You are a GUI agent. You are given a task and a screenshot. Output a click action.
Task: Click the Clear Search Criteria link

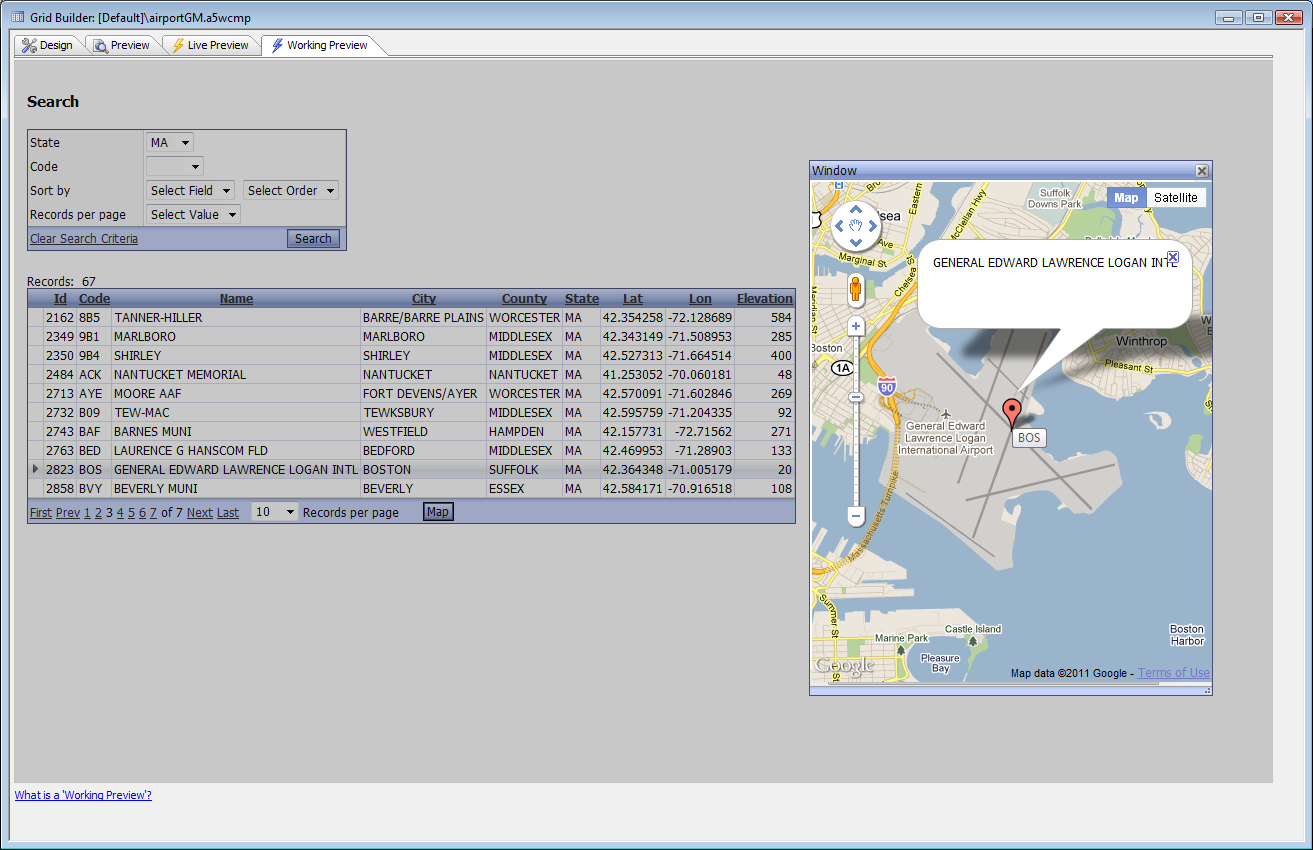coord(84,239)
